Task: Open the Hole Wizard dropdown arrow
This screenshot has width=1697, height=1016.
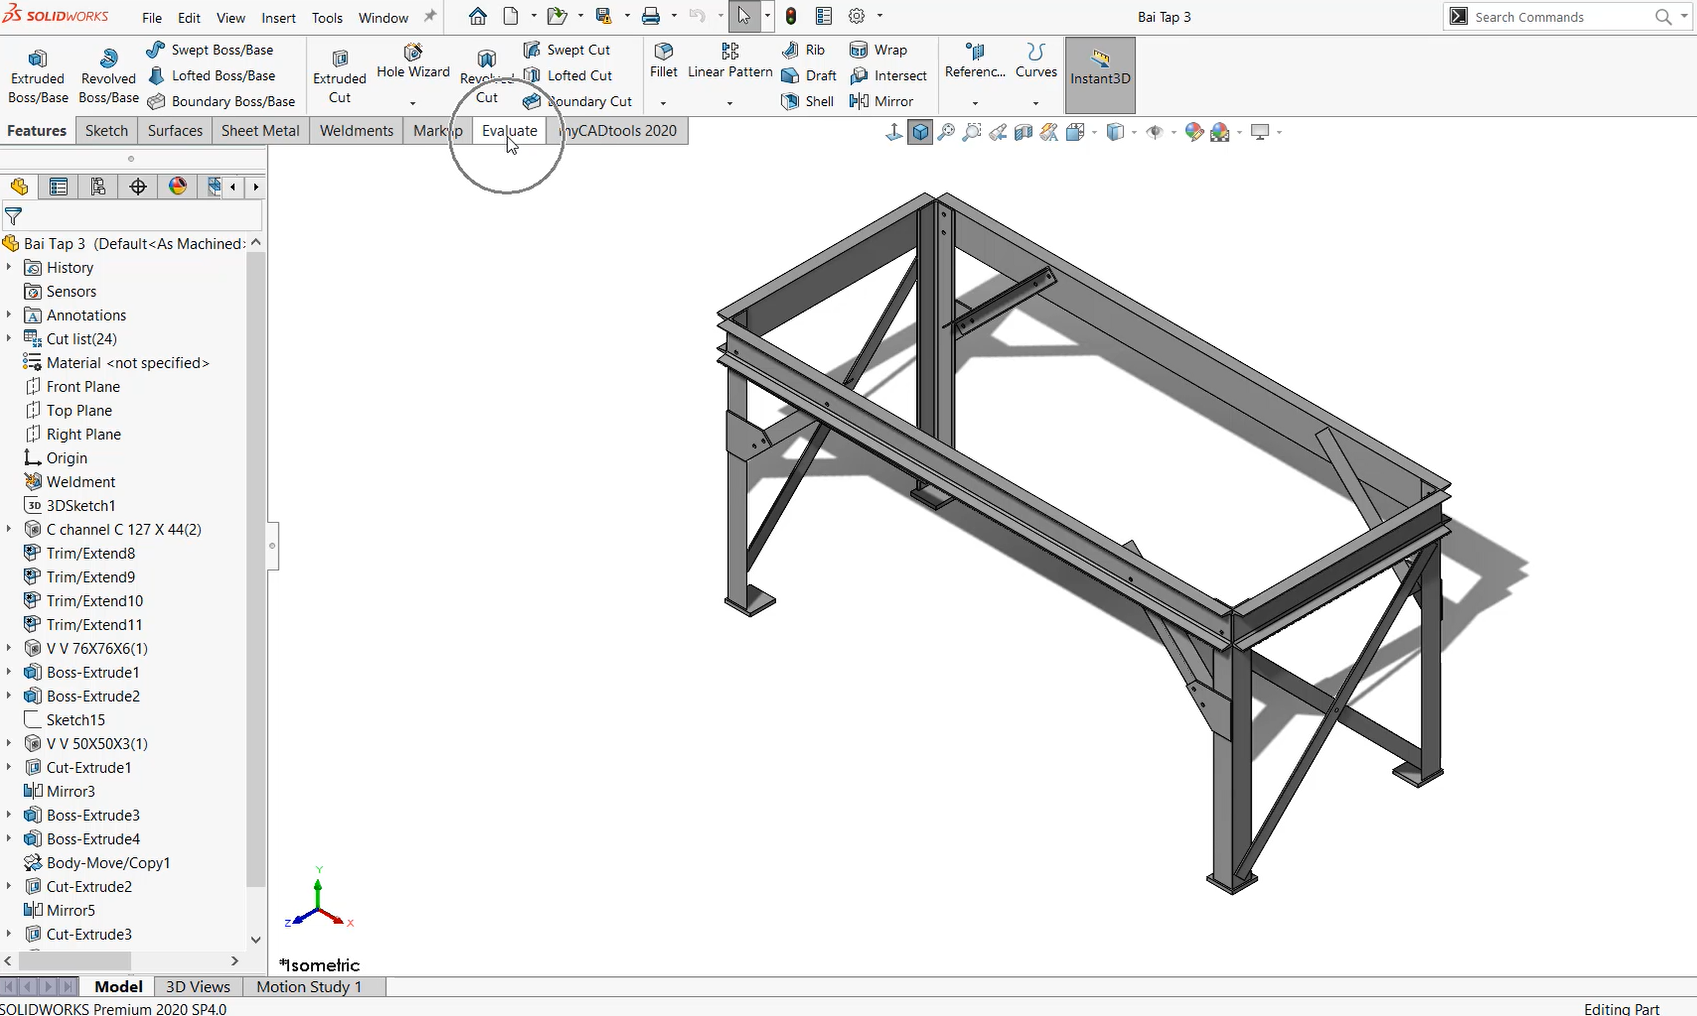Action: tap(413, 103)
